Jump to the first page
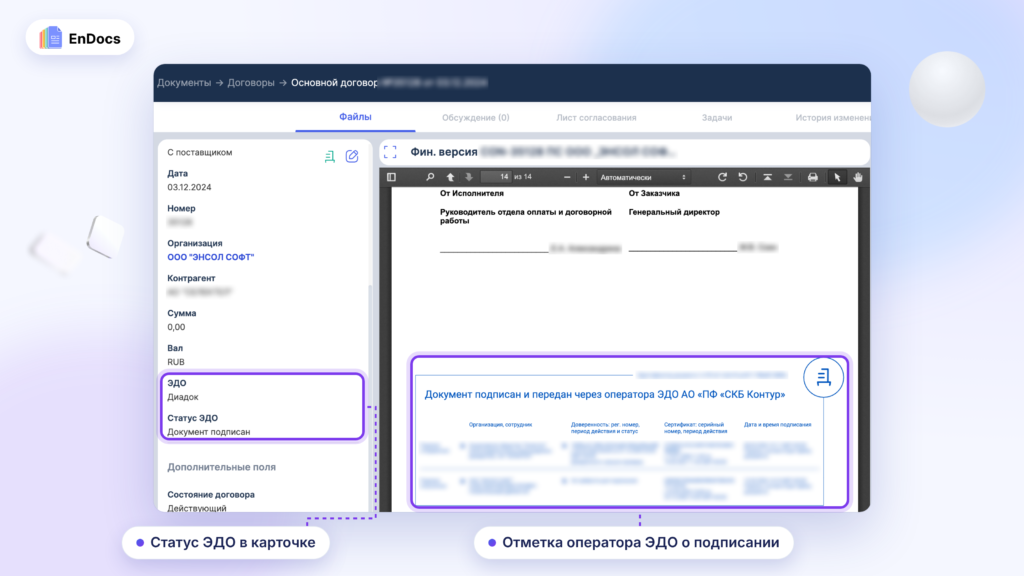The height and width of the screenshot is (576, 1024). (767, 177)
